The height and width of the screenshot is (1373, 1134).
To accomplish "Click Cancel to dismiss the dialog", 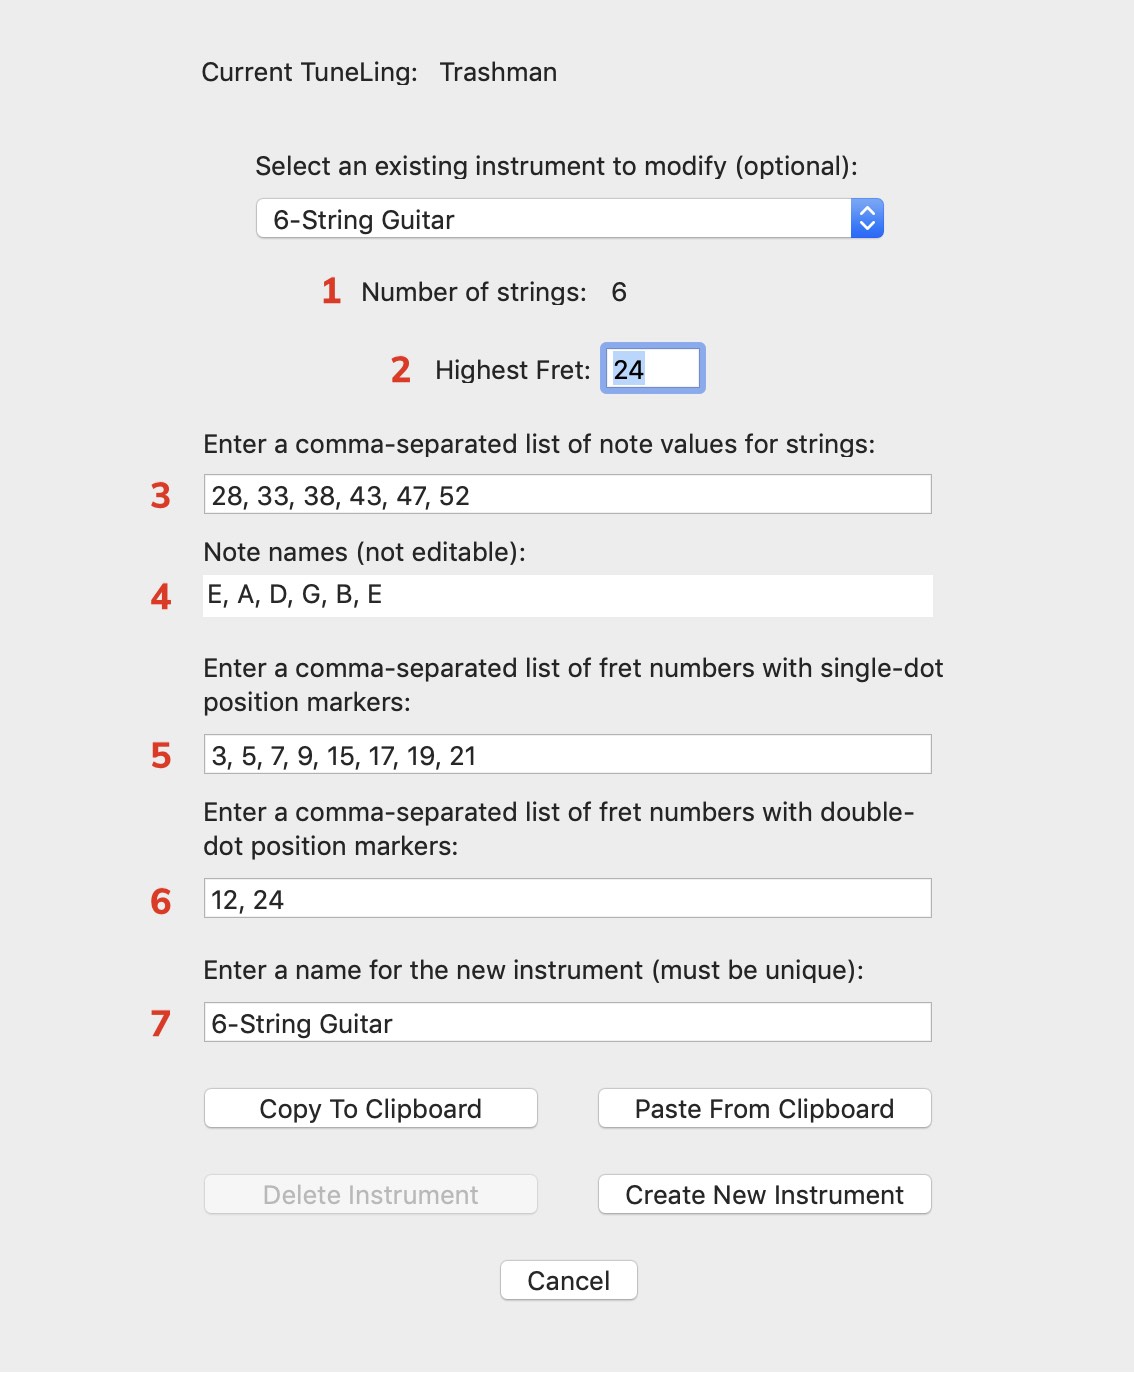I will (568, 1280).
